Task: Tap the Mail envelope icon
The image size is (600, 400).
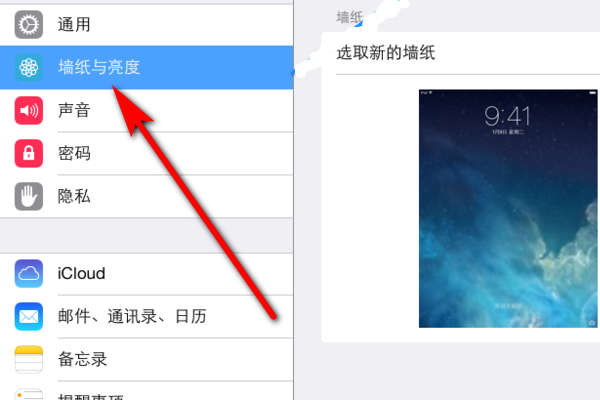Action: coord(29,317)
